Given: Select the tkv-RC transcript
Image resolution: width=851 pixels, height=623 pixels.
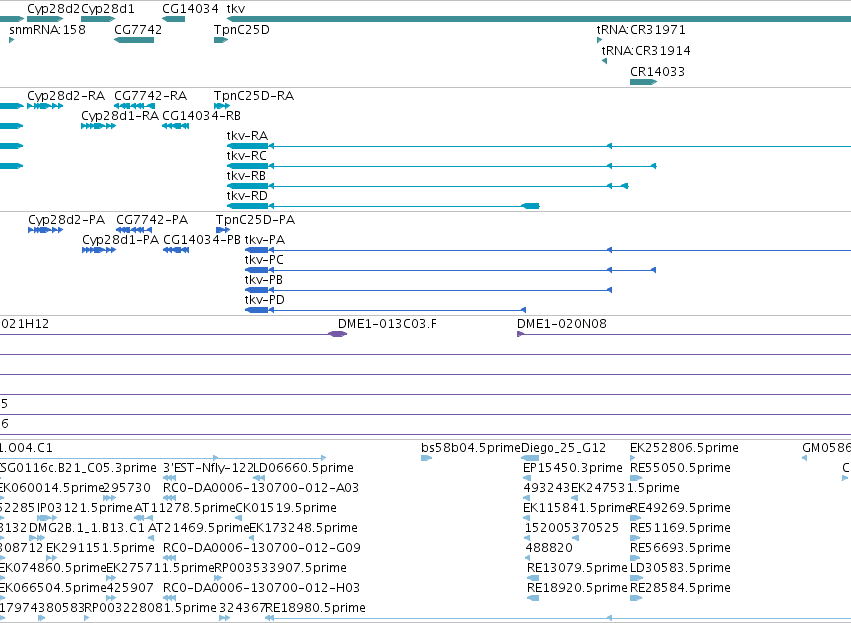Looking at the screenshot, I should (x=441, y=166).
